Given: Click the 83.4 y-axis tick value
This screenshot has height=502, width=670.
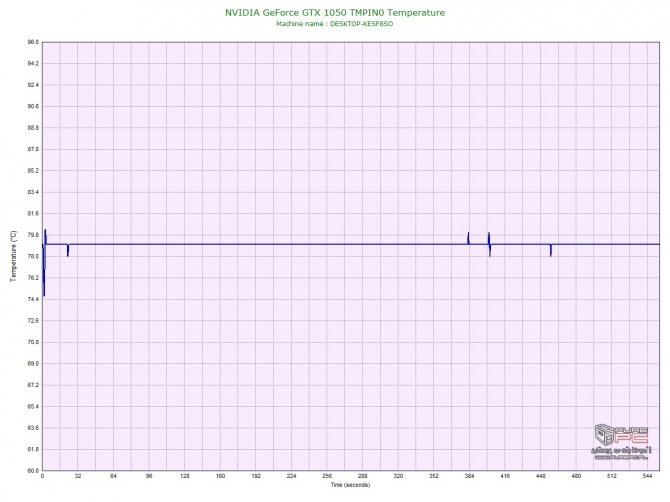Looking at the screenshot, I should (x=33, y=192).
